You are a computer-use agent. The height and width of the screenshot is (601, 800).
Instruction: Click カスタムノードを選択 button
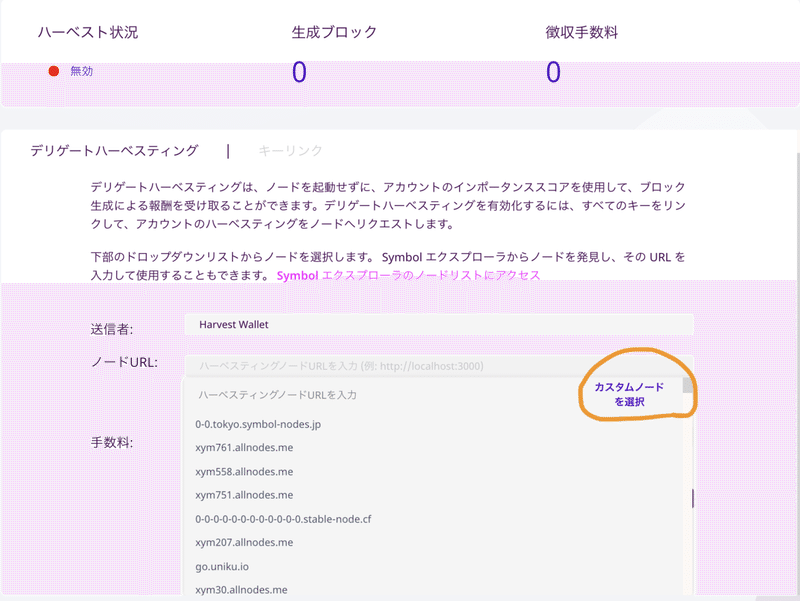coord(629,394)
